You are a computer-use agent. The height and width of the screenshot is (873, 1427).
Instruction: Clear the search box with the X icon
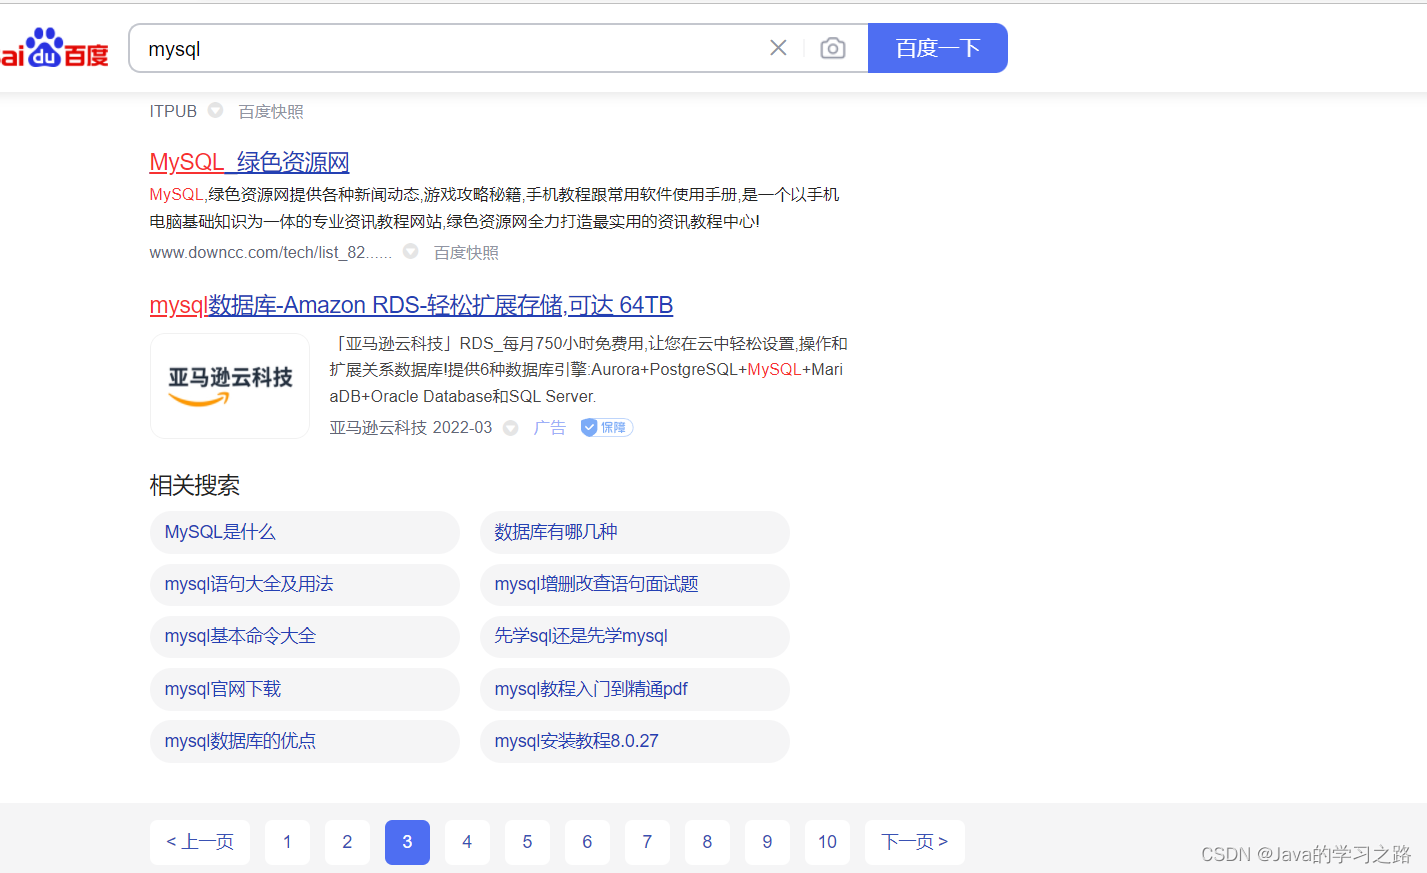tap(778, 48)
